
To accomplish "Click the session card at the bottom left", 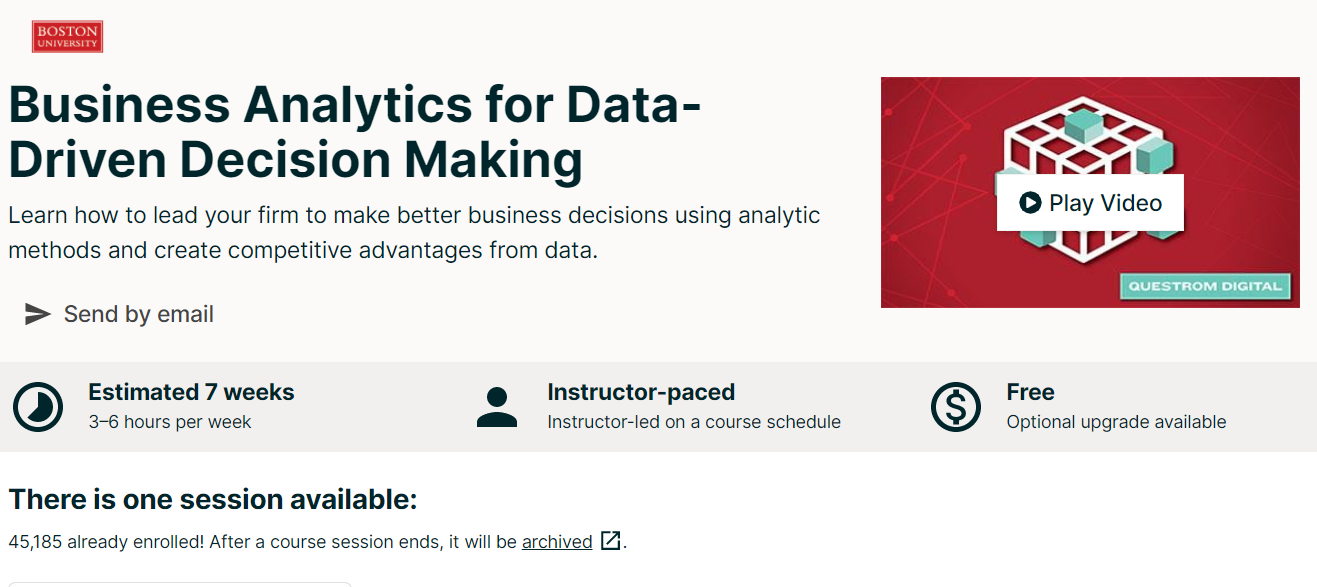I will (x=178, y=583).
